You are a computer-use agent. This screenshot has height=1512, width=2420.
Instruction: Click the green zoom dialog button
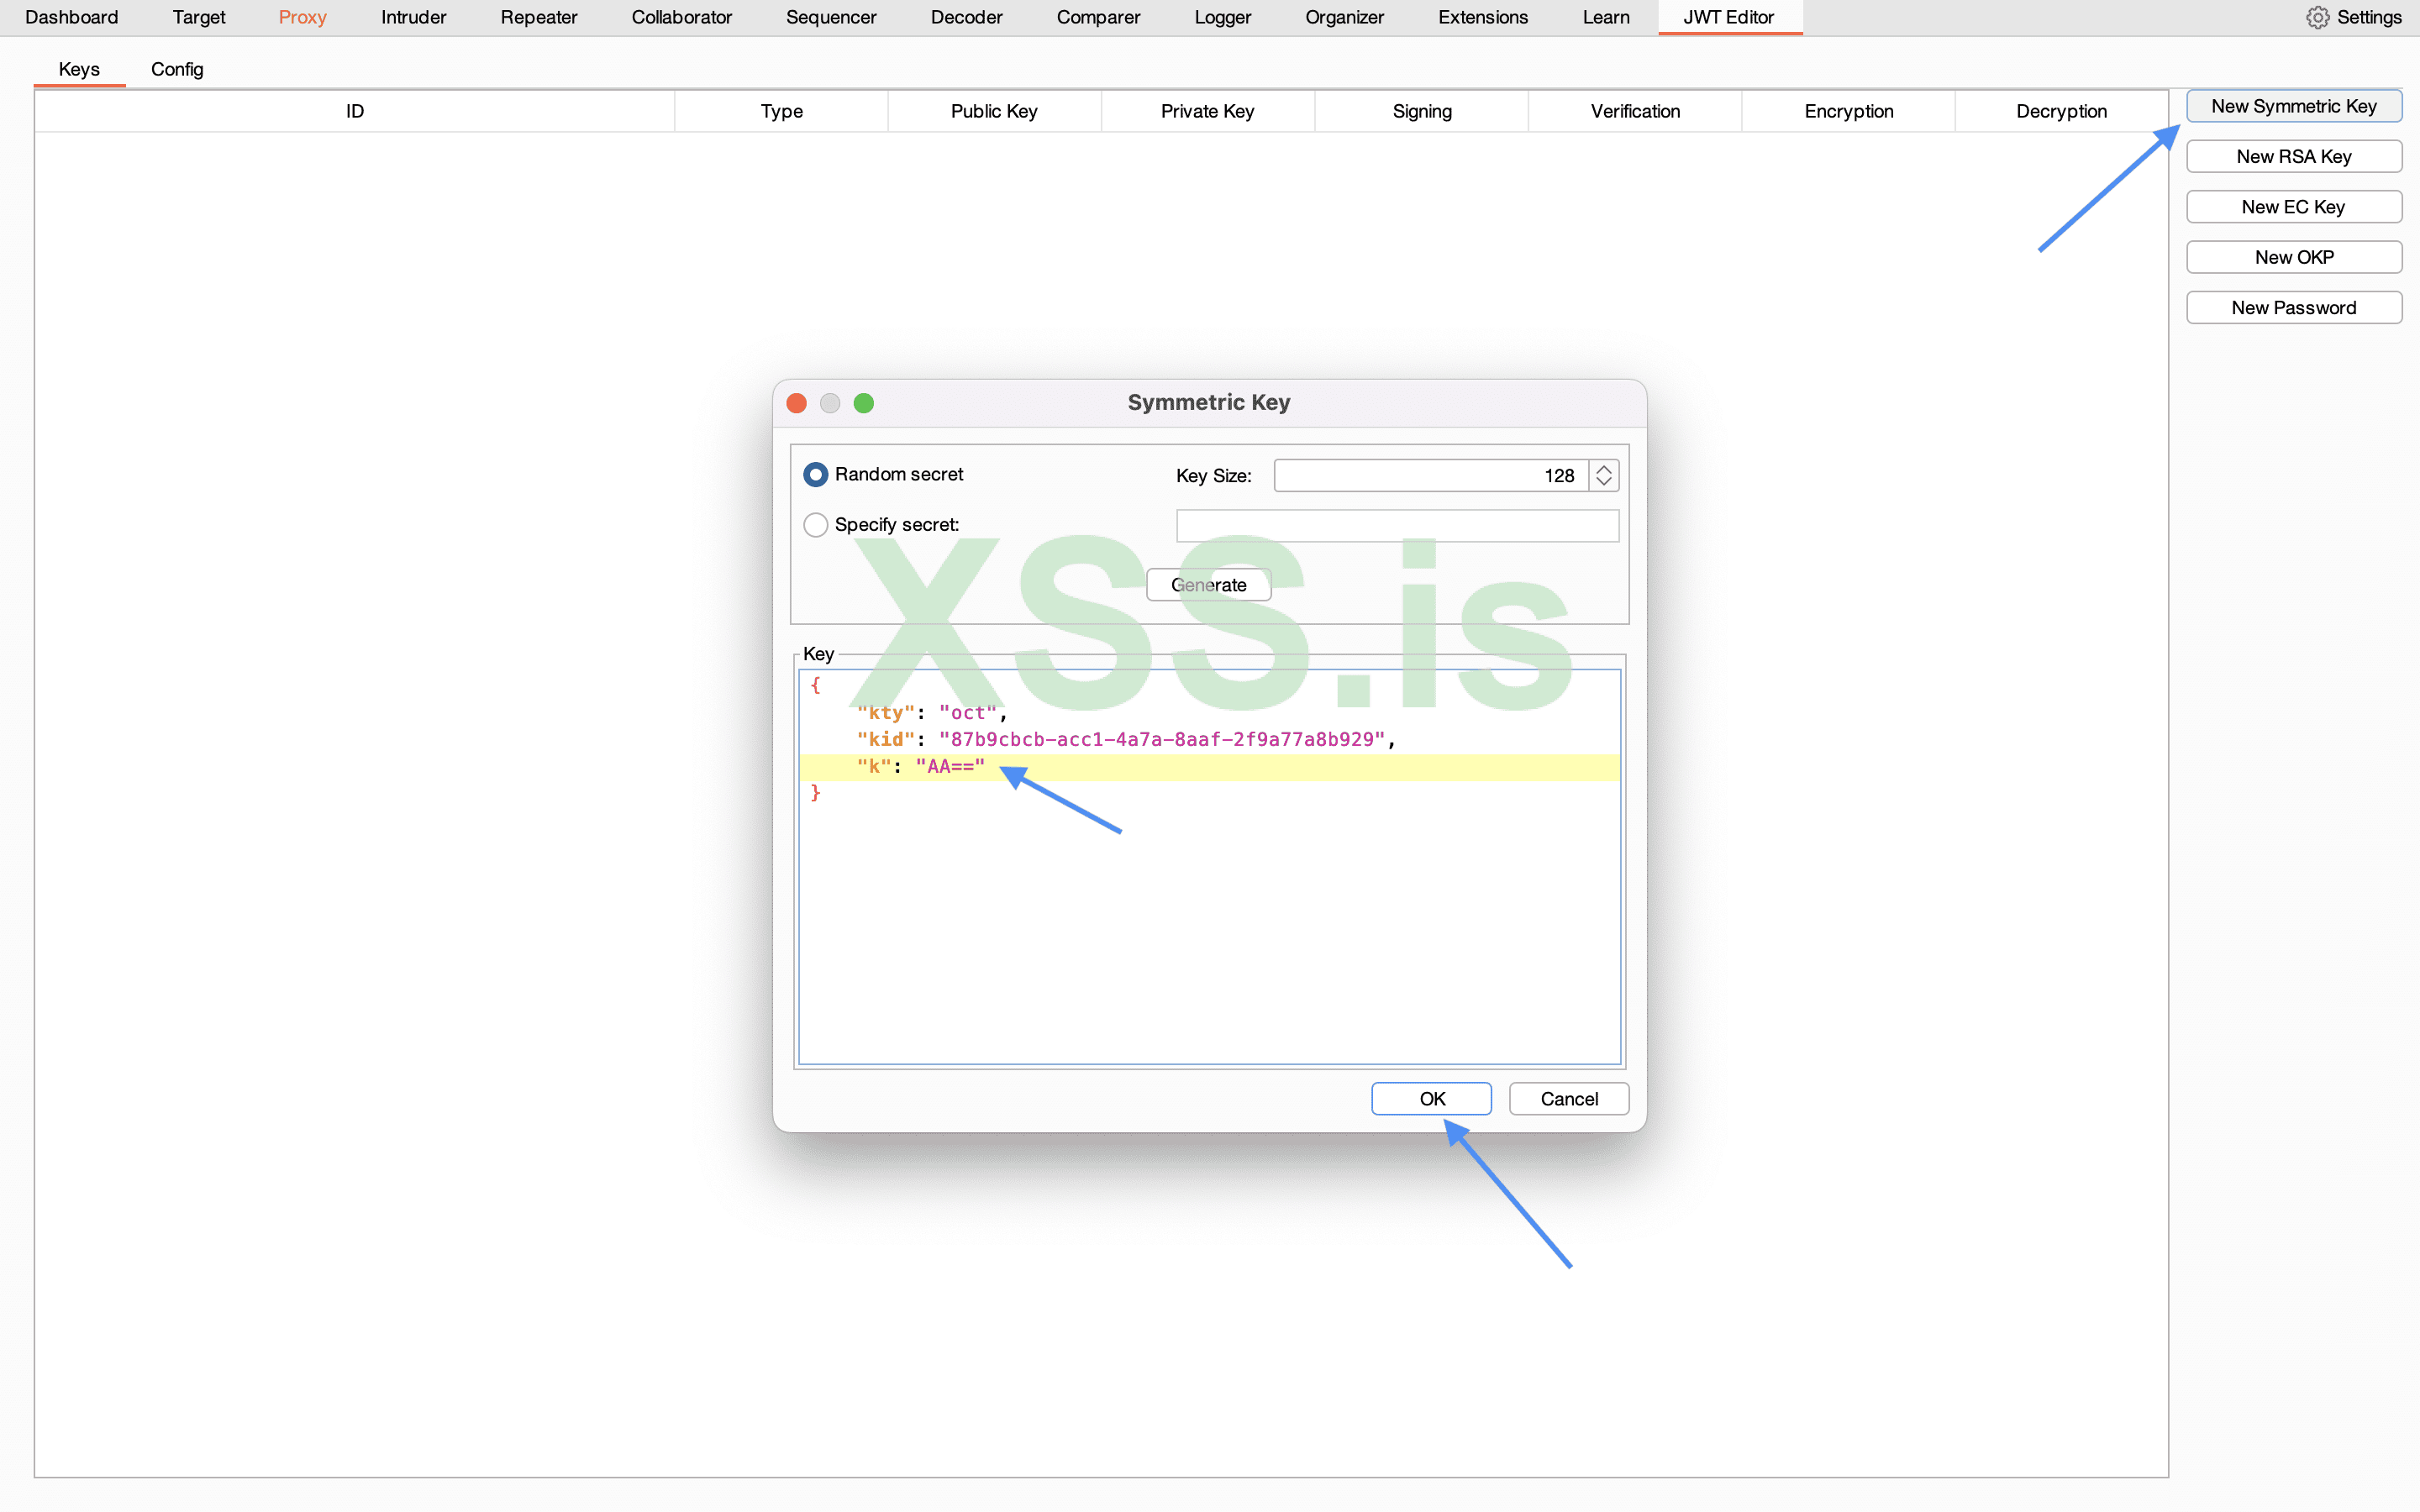tap(863, 403)
